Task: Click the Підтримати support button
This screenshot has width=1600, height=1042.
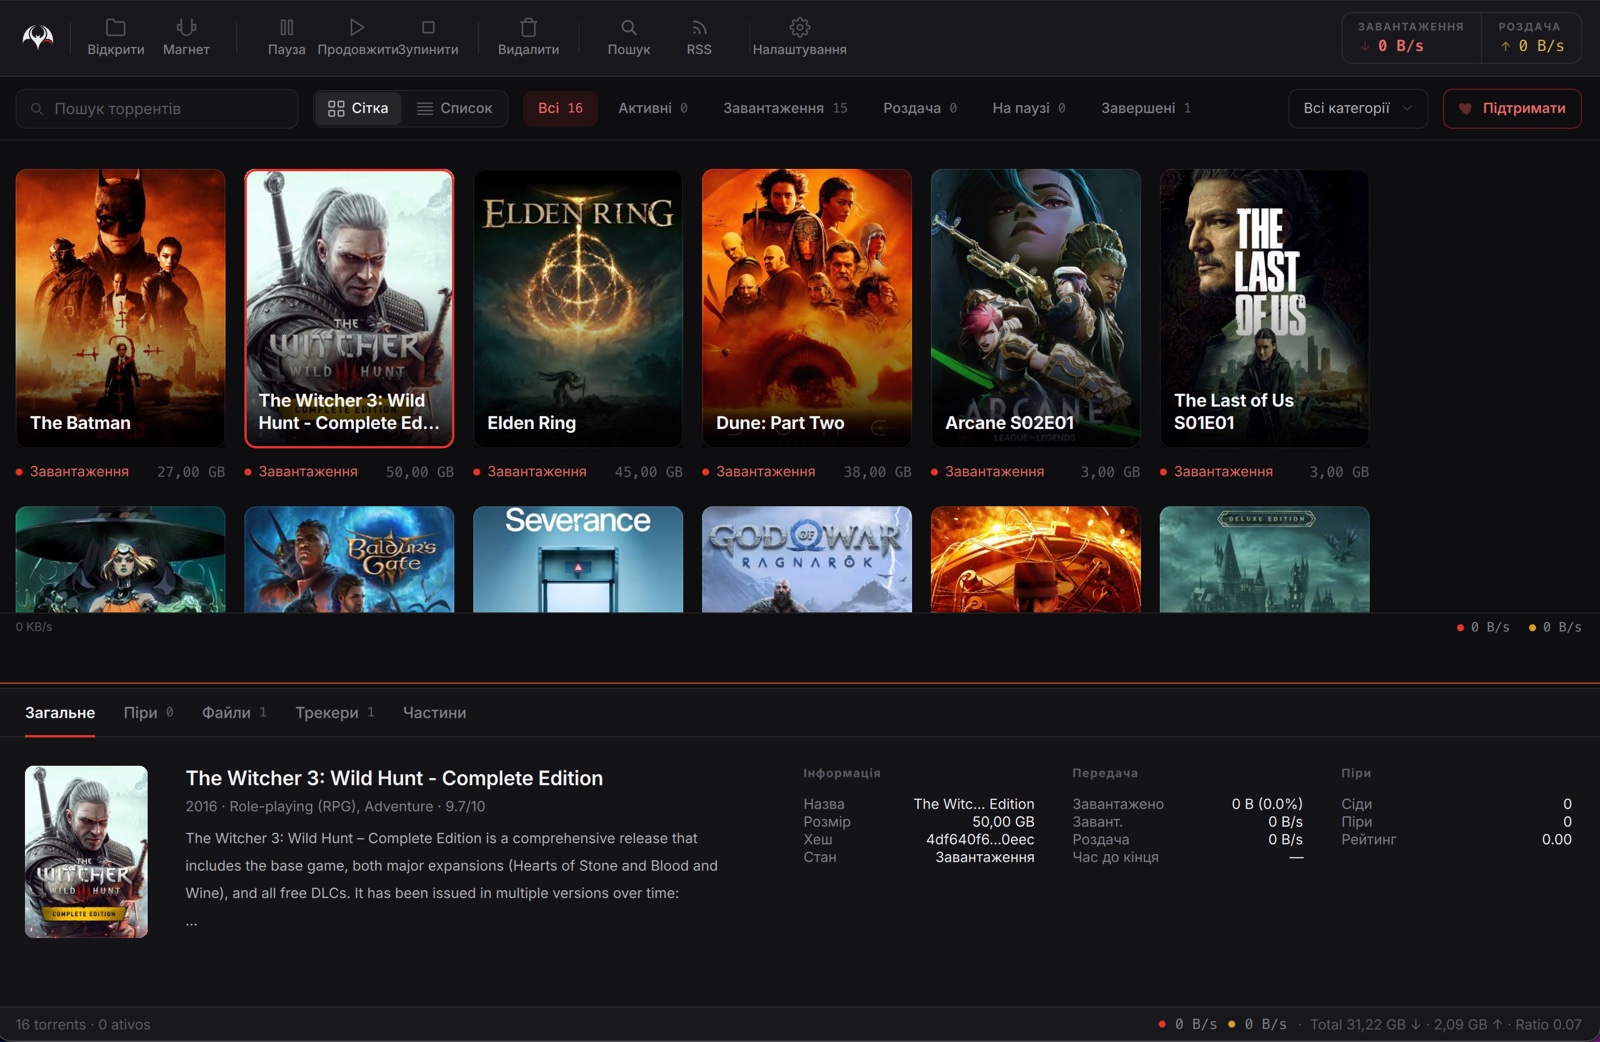Action: [x=1512, y=108]
